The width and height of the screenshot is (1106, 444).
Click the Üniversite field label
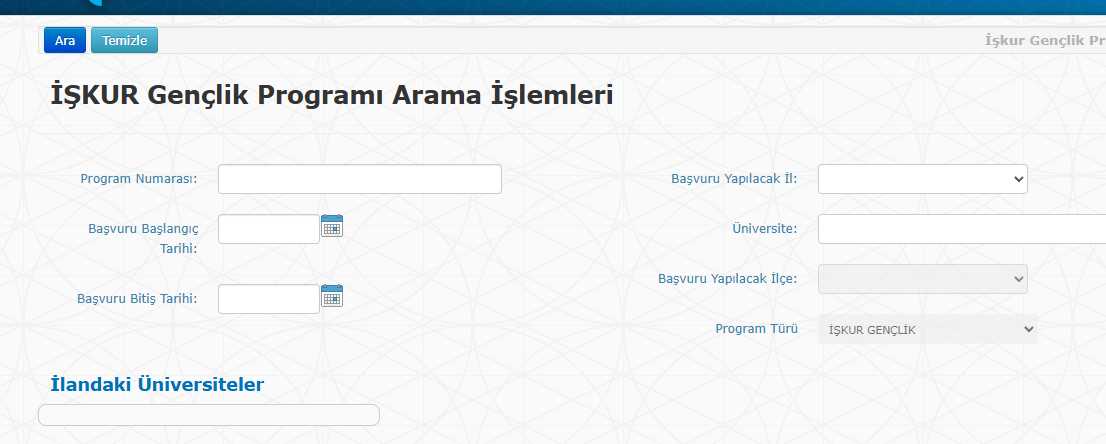click(764, 229)
